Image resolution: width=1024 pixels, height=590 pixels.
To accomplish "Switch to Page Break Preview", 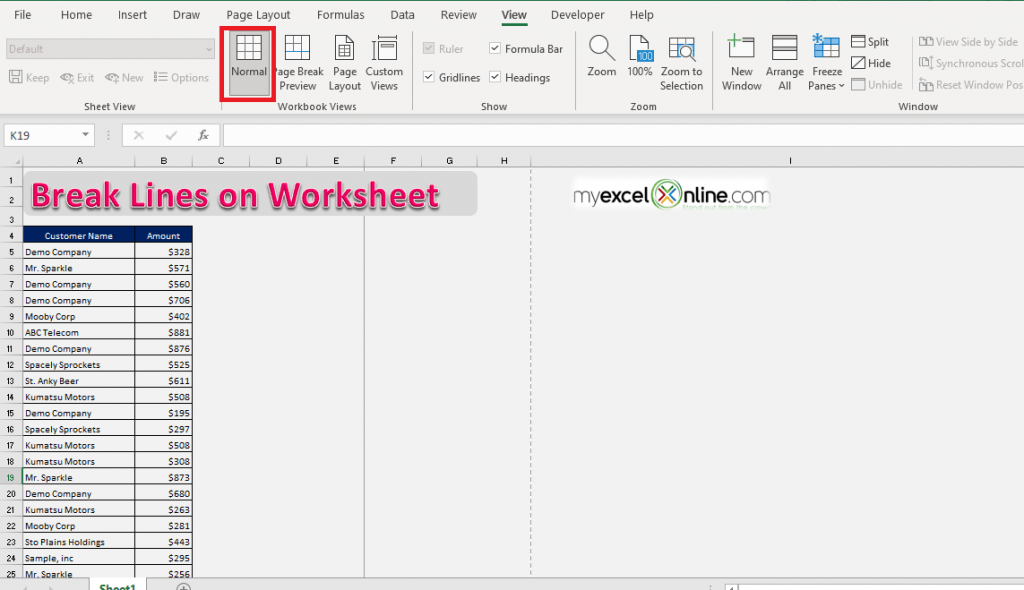I will pos(297,62).
